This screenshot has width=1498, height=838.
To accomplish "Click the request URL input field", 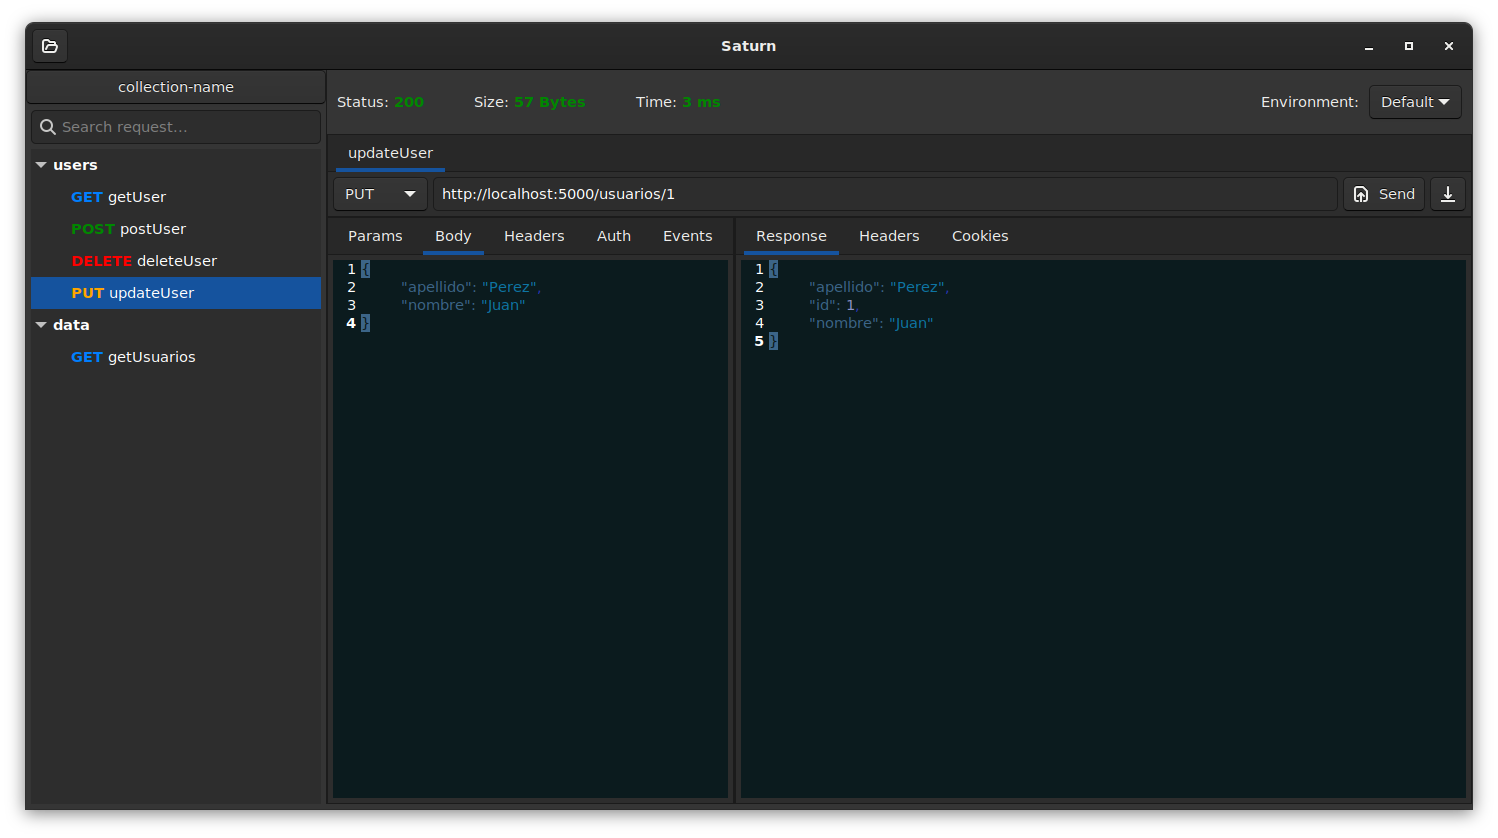I will (885, 194).
